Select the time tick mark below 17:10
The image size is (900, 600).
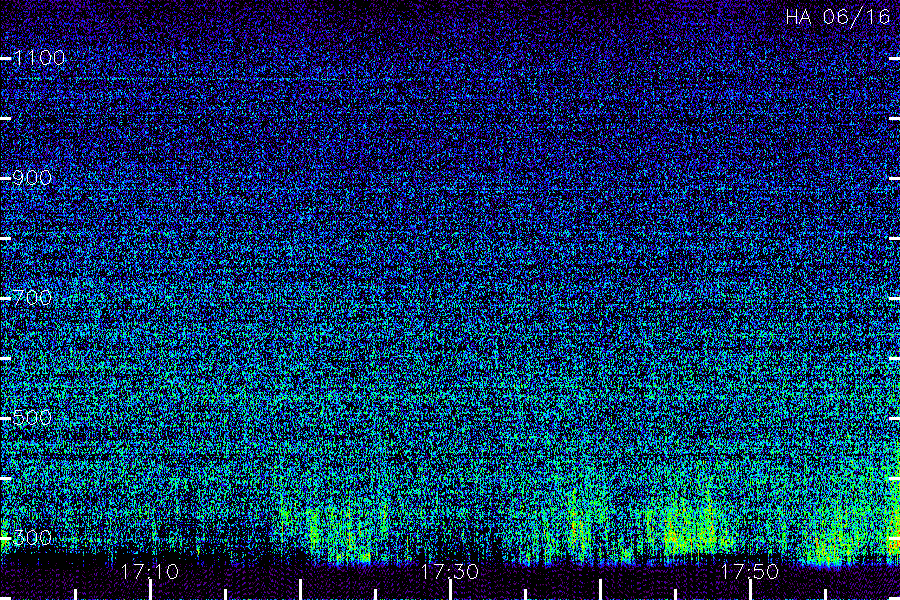click(x=150, y=590)
